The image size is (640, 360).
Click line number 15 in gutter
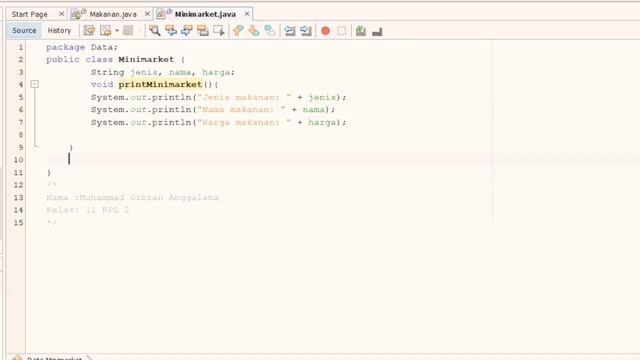(18, 222)
